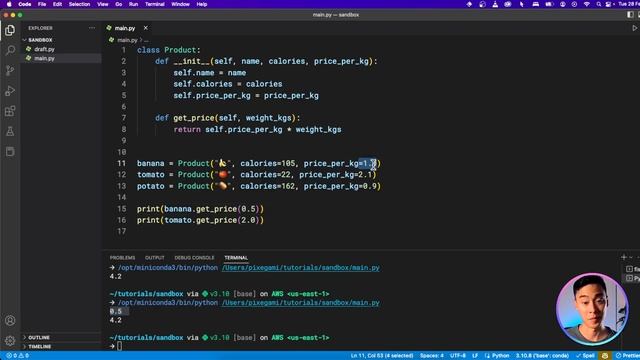640x360 pixels.
Task: Open the View menu
Action: pos(102,4)
